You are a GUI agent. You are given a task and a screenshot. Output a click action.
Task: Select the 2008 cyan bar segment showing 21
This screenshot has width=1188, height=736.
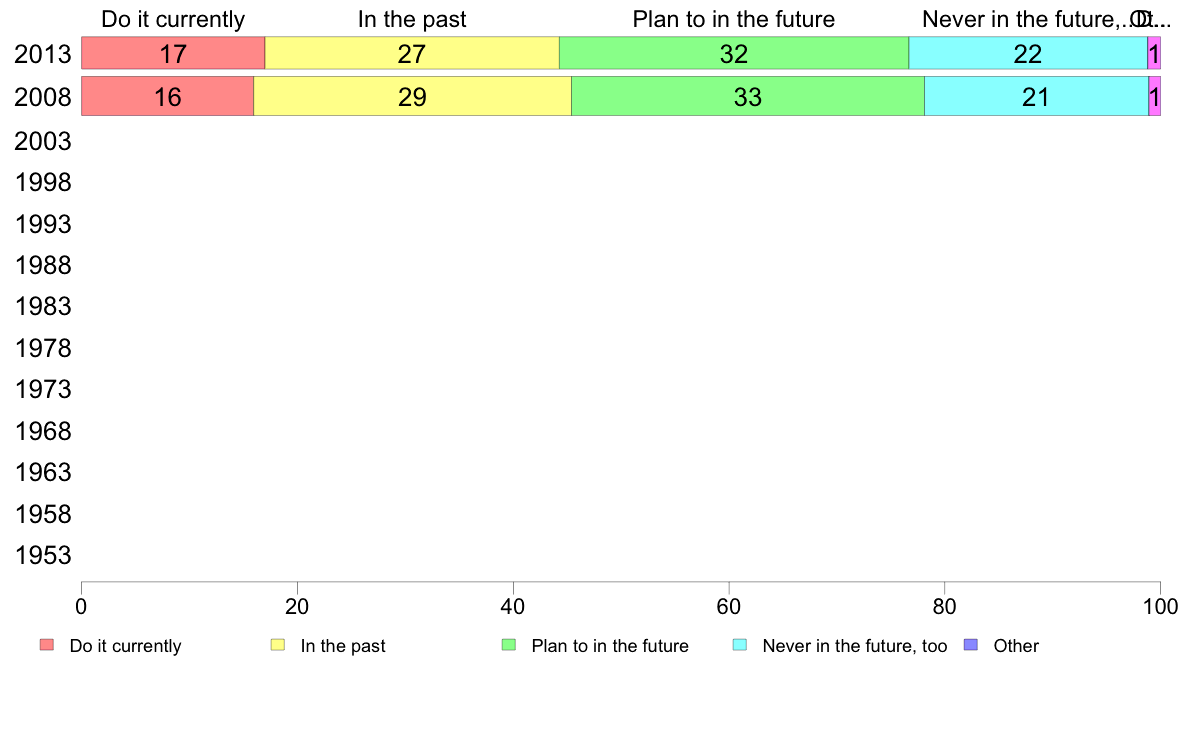(x=1036, y=96)
